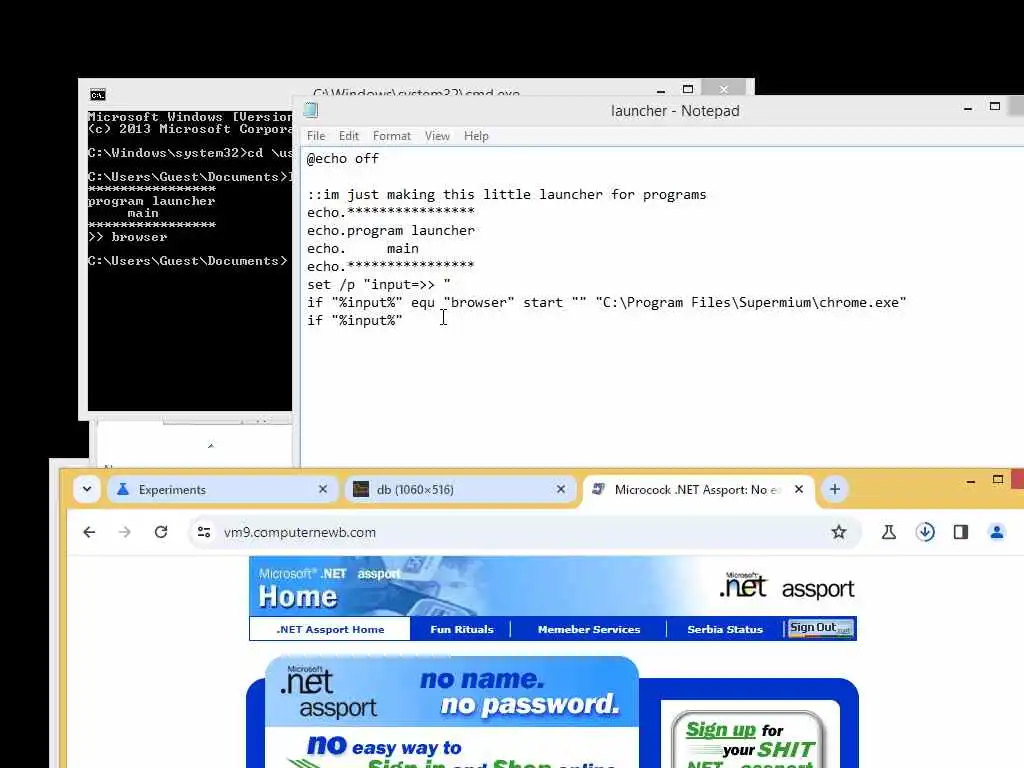Open the browser downloads icon
This screenshot has width=1024, height=768.
click(x=925, y=532)
